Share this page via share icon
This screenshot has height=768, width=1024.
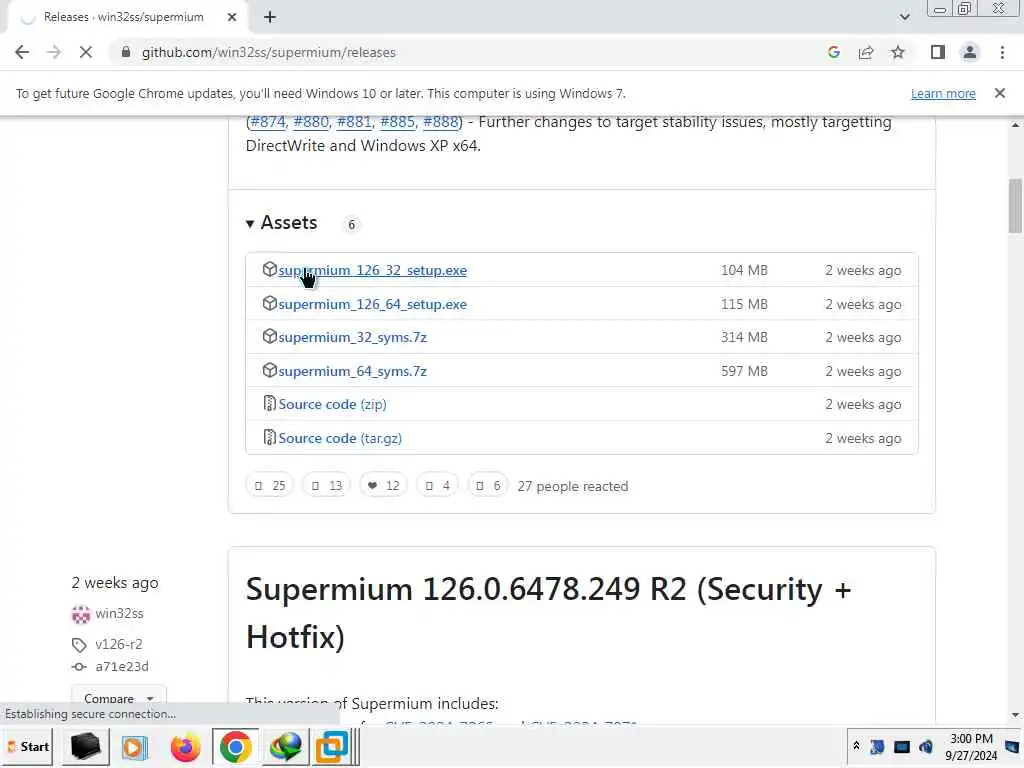tap(866, 52)
